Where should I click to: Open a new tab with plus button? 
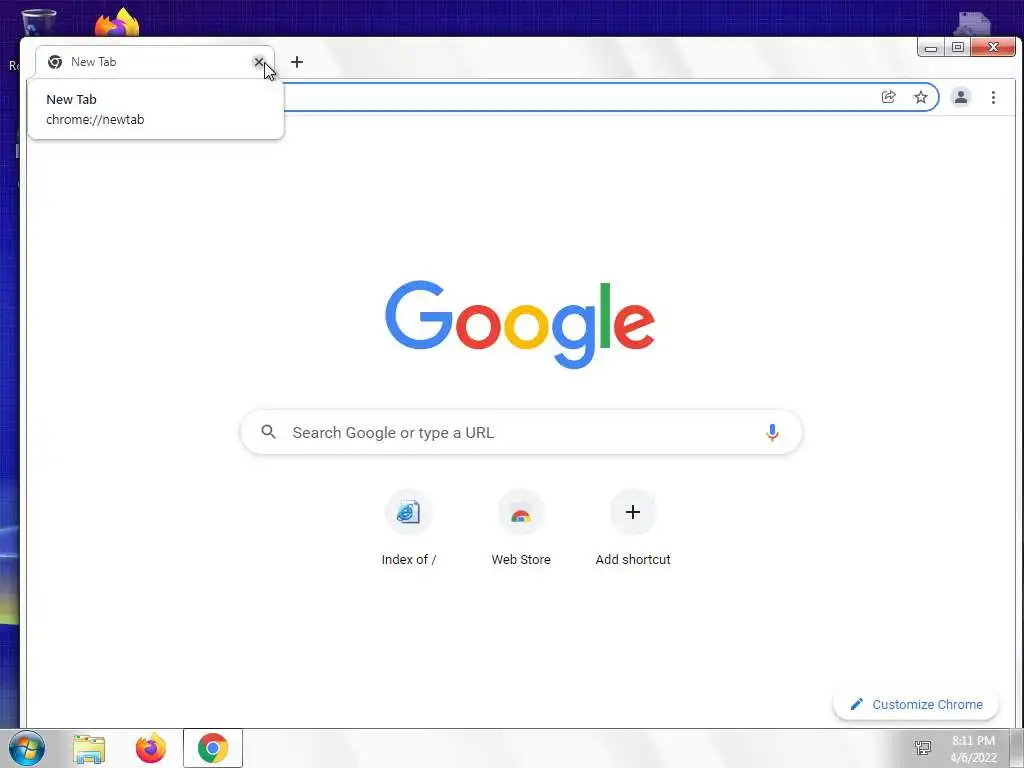297,62
